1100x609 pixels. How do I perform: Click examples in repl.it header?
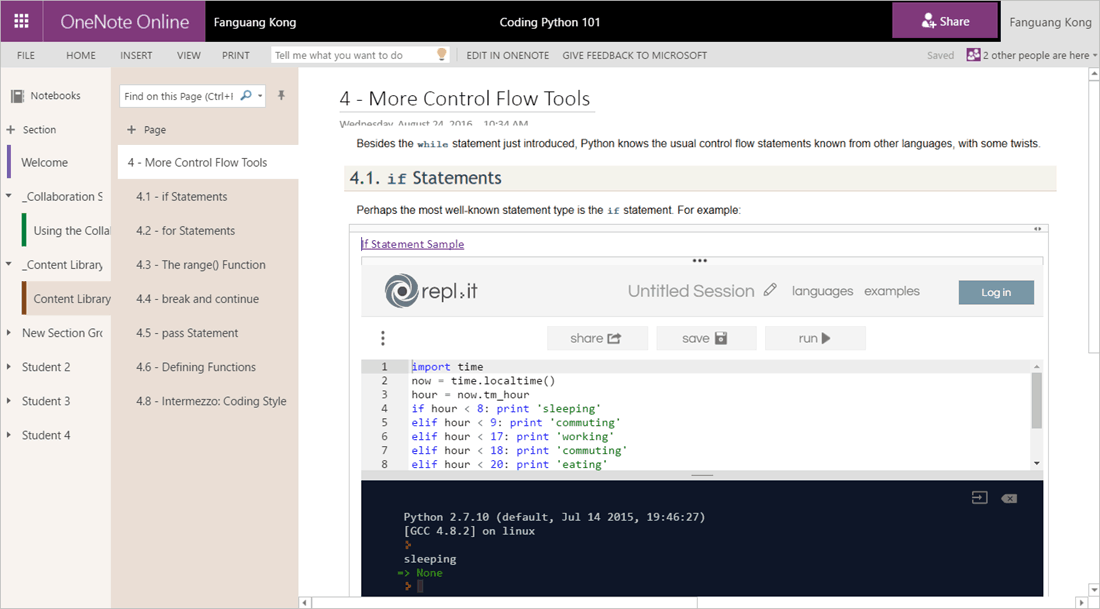(x=892, y=291)
